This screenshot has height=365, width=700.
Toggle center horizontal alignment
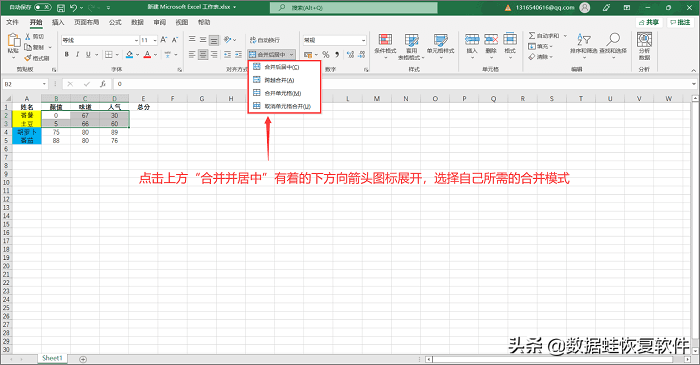click(x=203, y=54)
